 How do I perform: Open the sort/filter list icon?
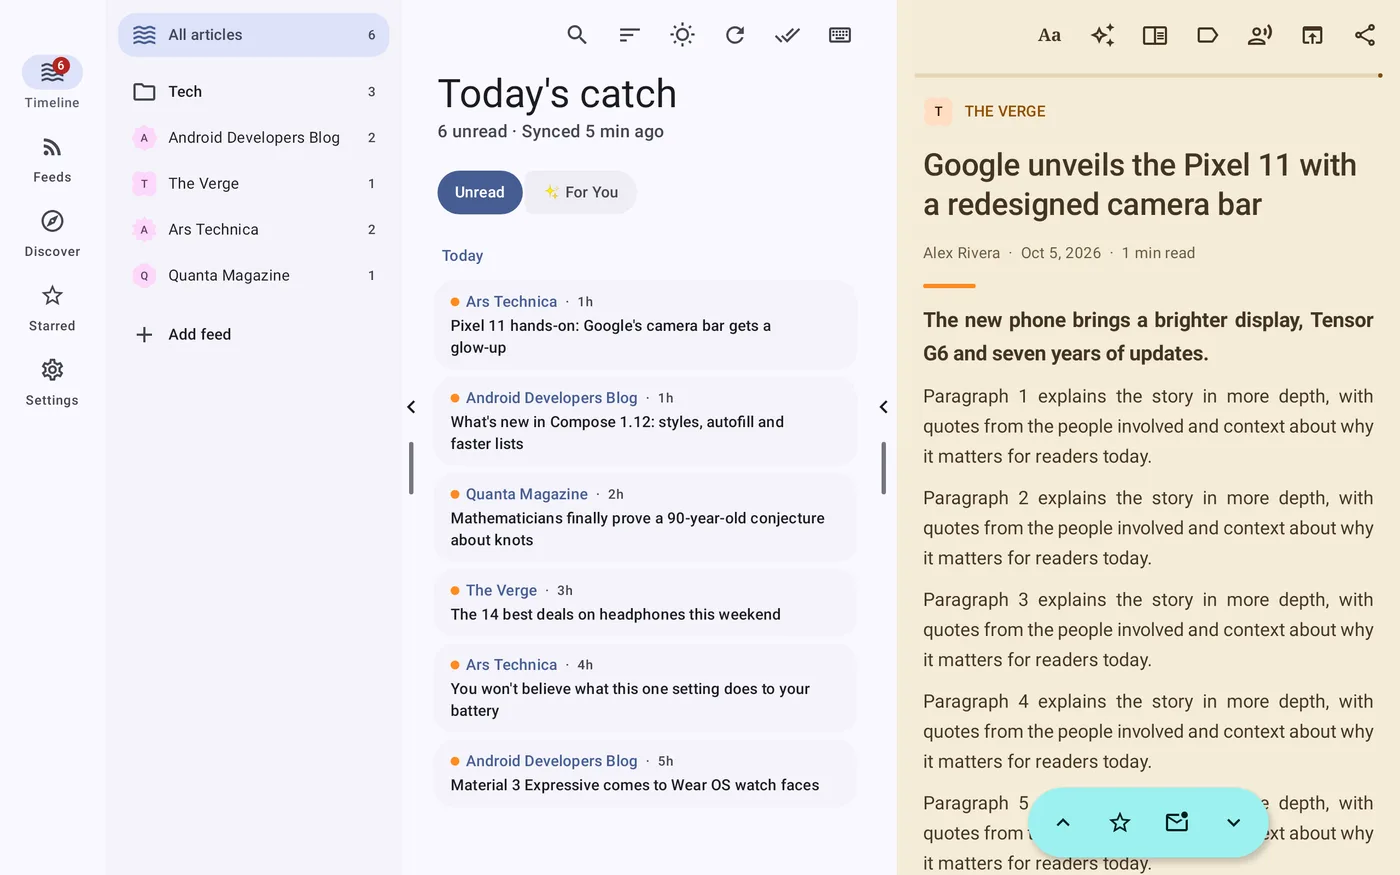click(629, 35)
